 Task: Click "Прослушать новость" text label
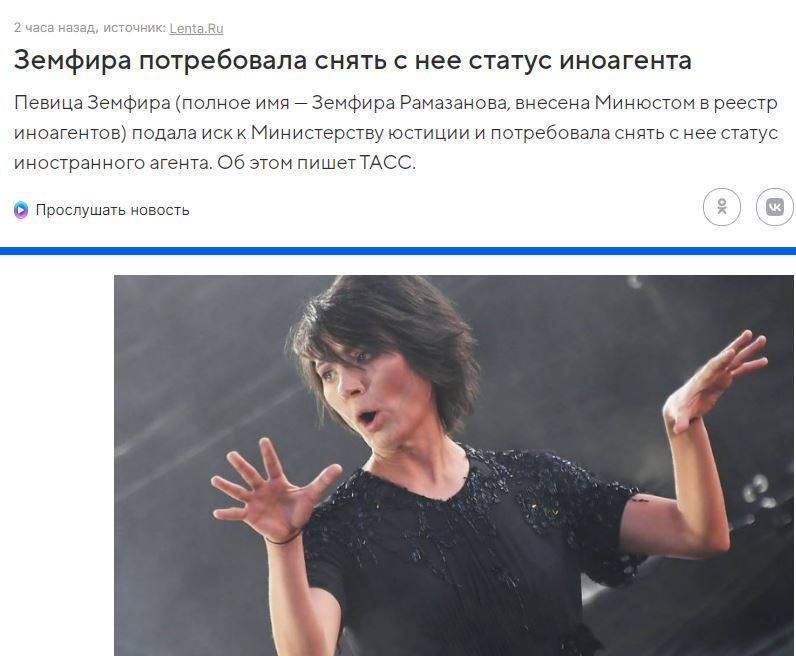tap(112, 210)
